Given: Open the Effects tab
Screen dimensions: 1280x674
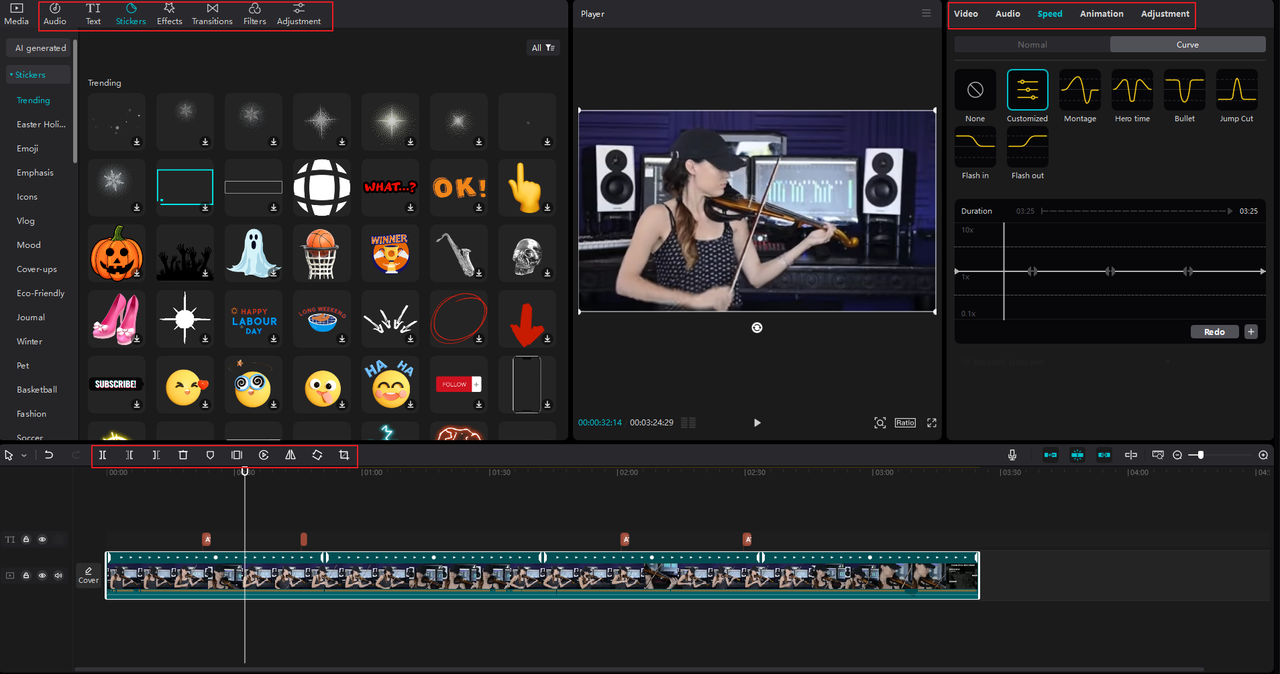Looking at the screenshot, I should coord(170,14).
